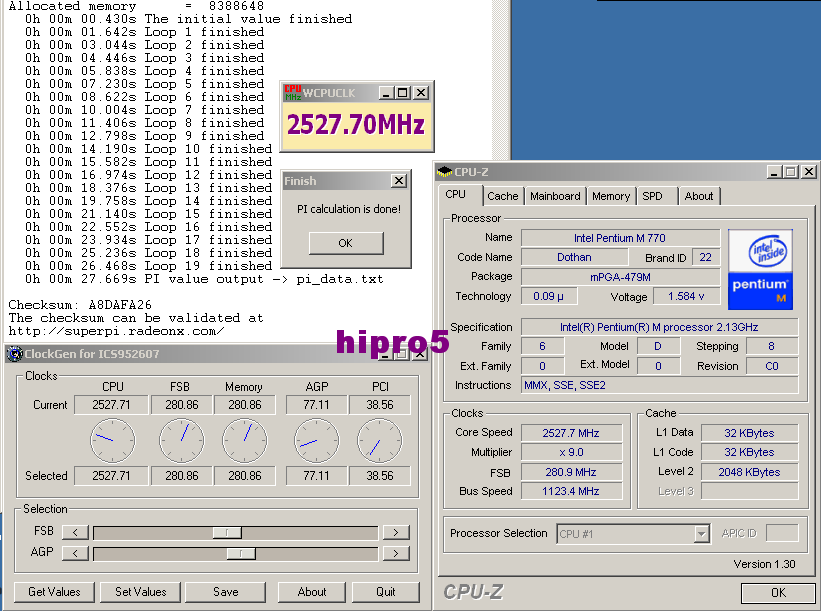Open the Mainboard tab in CPU-Z
The height and width of the screenshot is (611, 821).
[555, 196]
